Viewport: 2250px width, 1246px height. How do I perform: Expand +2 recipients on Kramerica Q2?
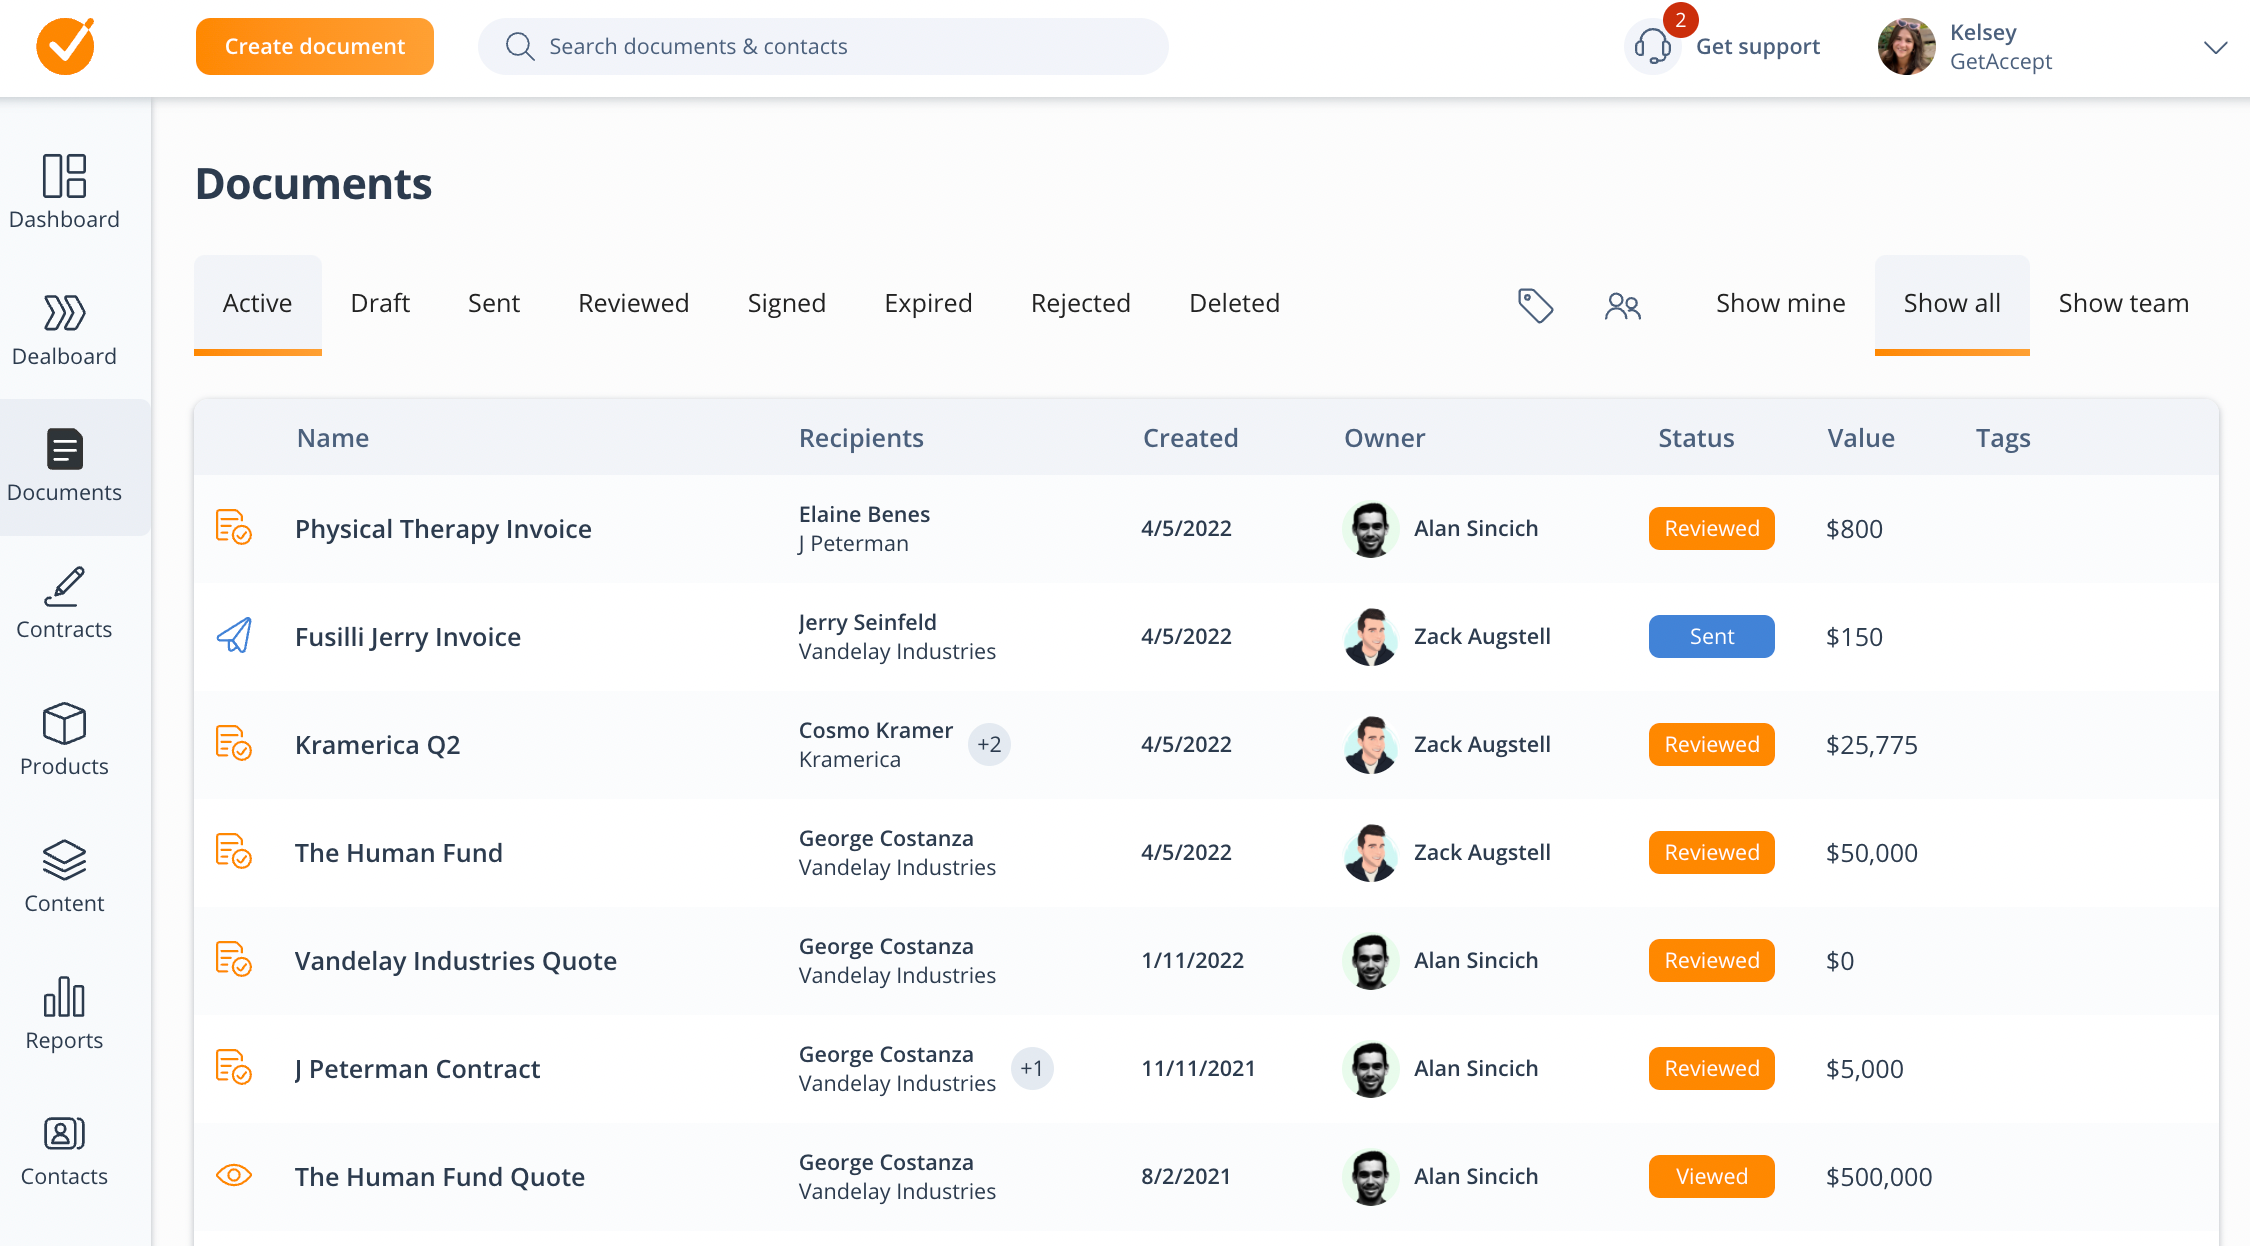[x=989, y=745]
